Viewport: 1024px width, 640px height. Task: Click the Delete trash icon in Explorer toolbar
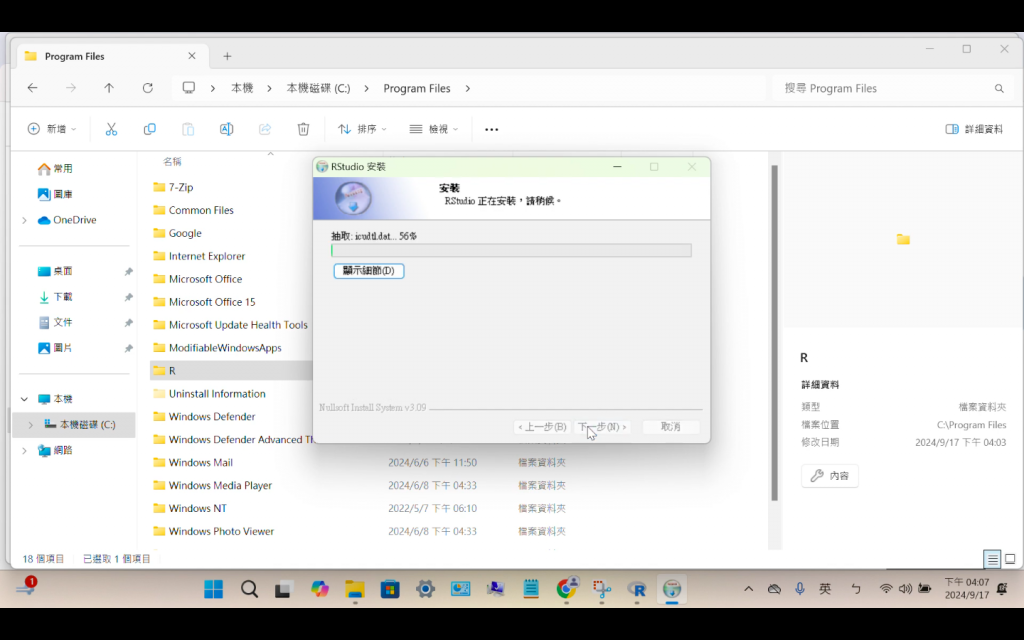pos(303,129)
